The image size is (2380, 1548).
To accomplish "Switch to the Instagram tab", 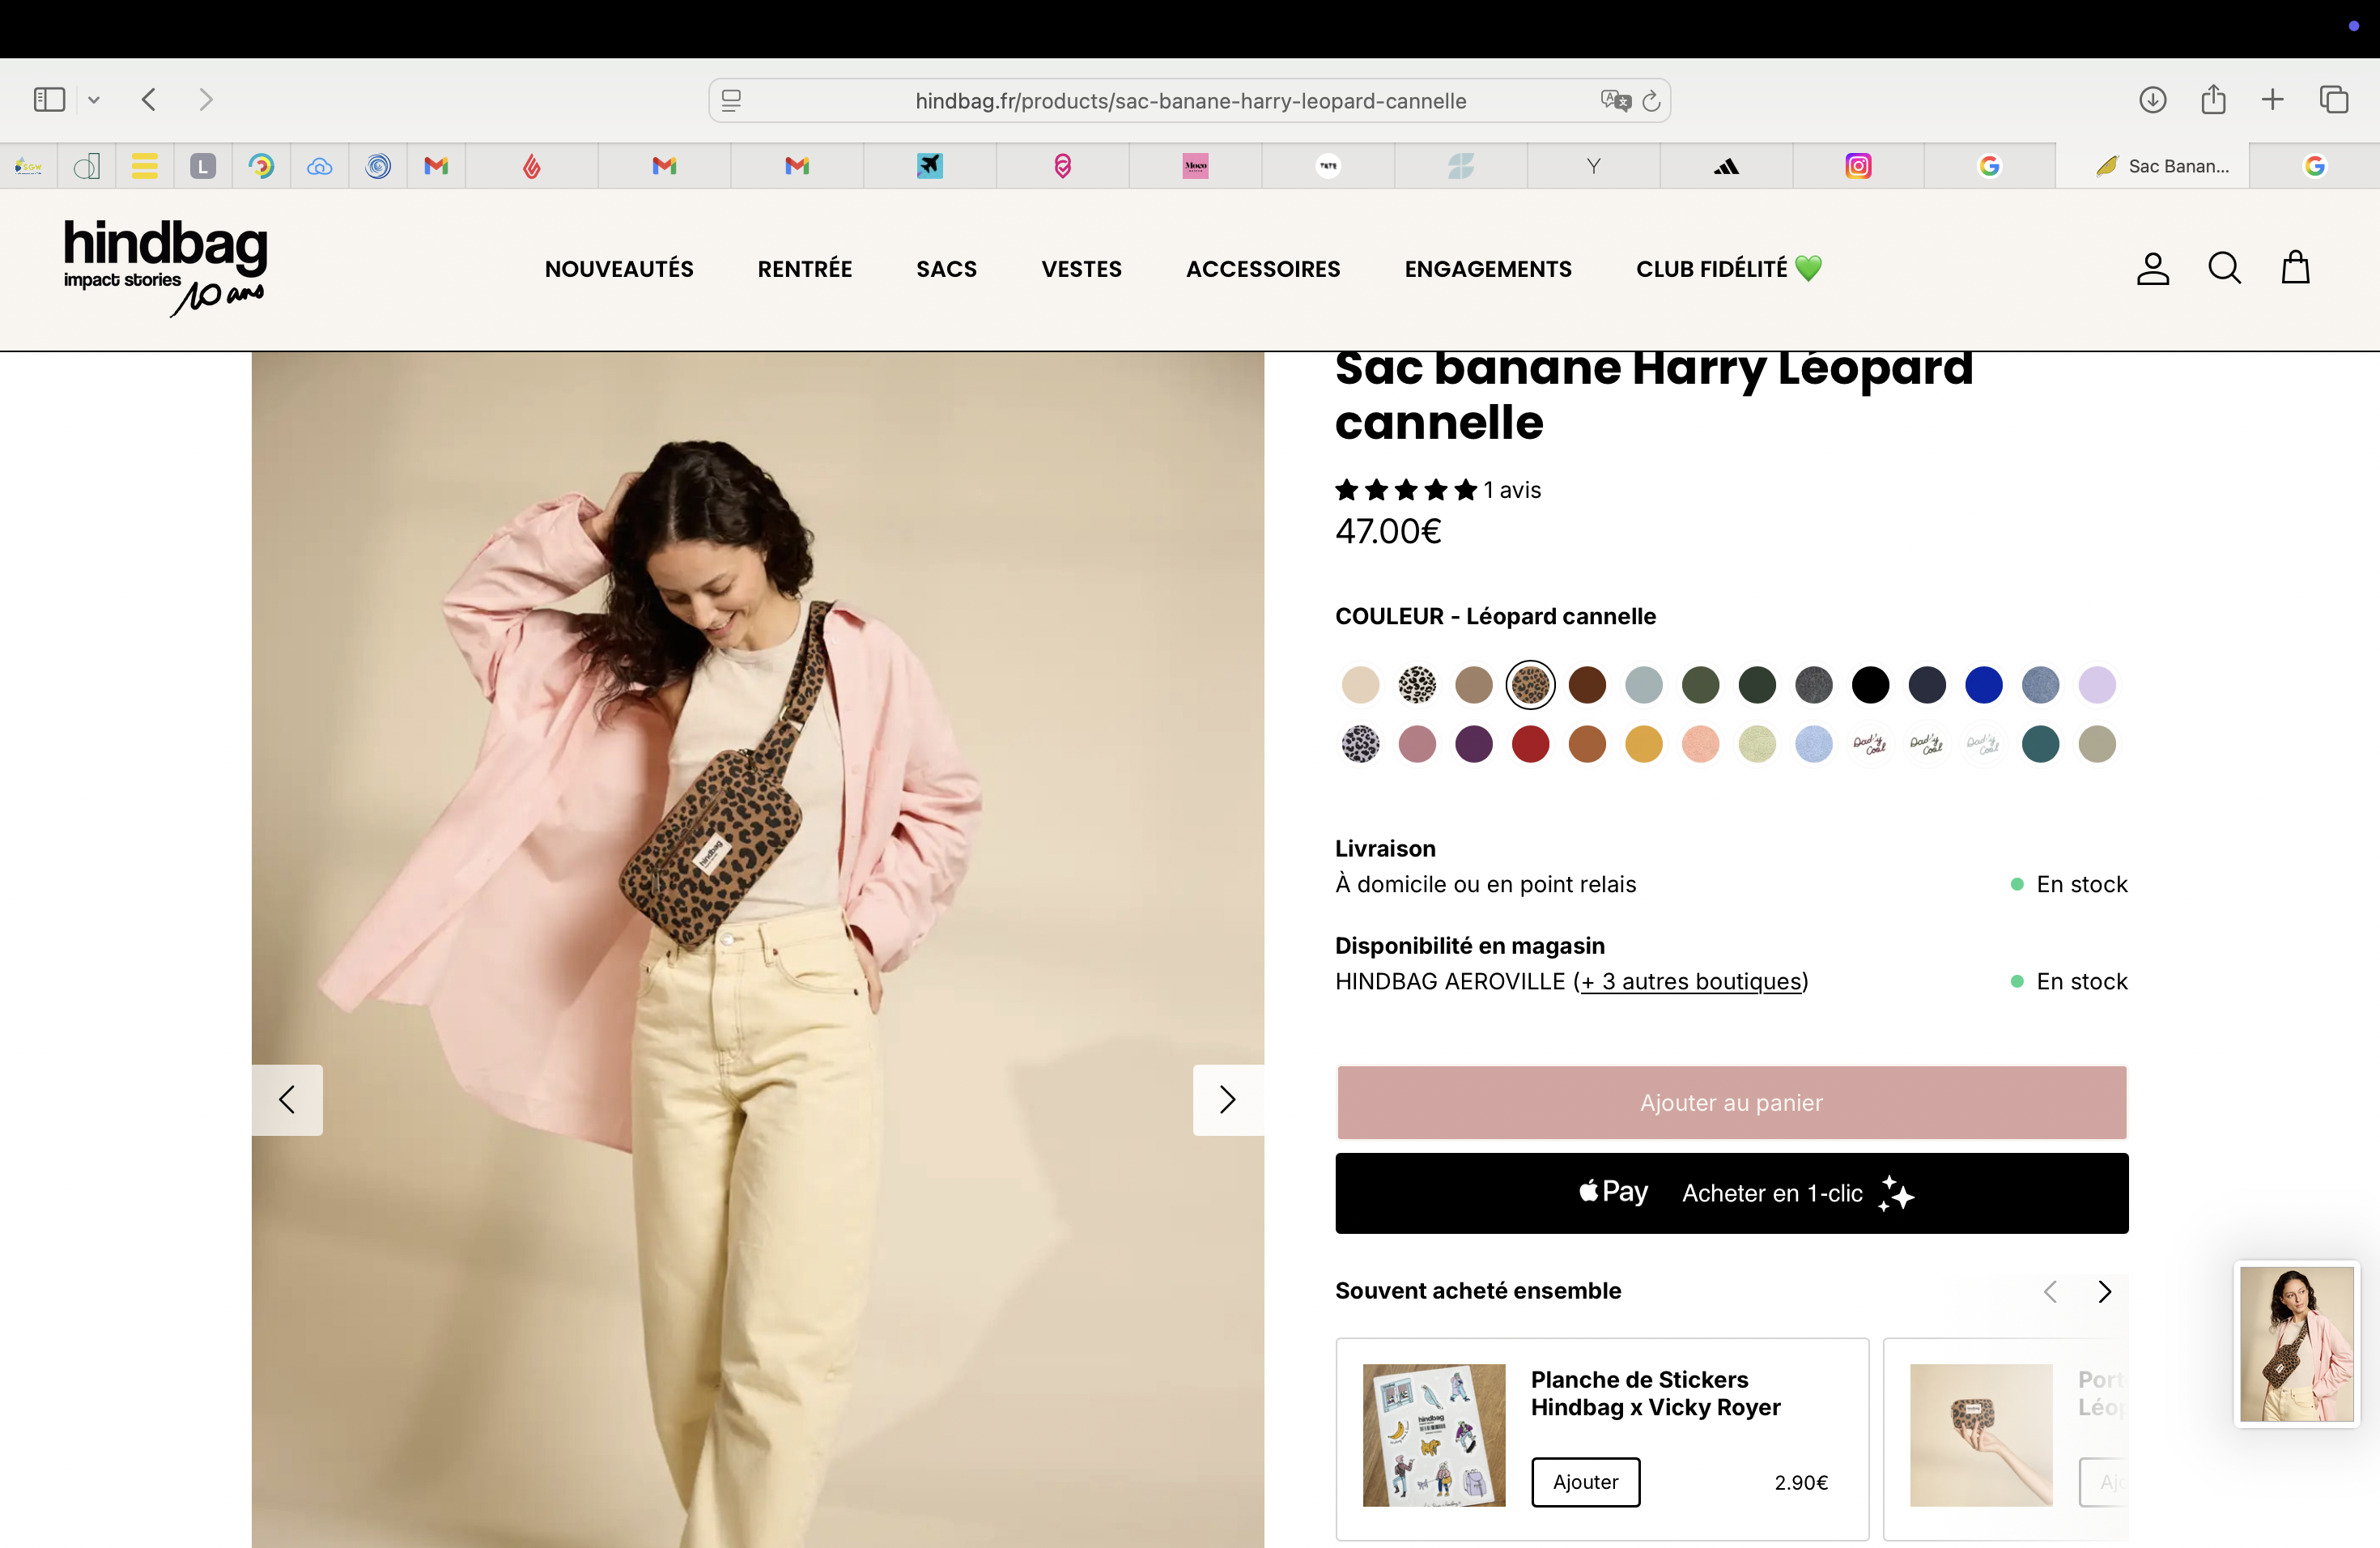I will pos(1857,166).
